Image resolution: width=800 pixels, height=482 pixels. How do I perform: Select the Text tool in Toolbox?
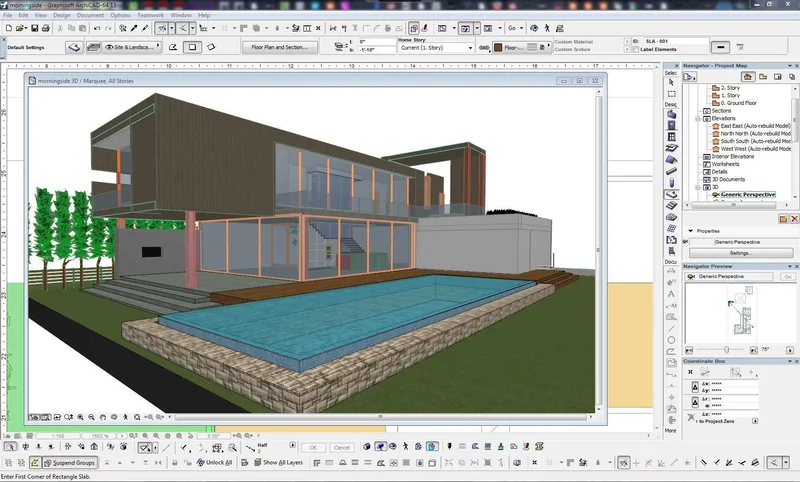tap(671, 294)
